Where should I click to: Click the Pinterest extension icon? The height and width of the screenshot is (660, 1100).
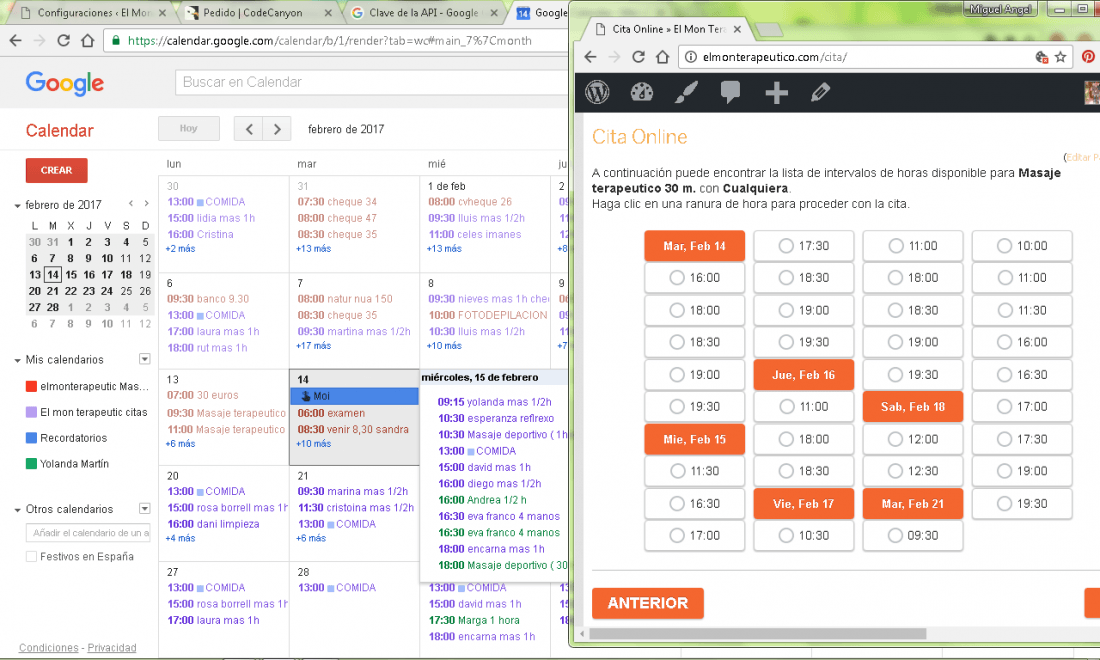pyautogui.click(x=1088, y=57)
